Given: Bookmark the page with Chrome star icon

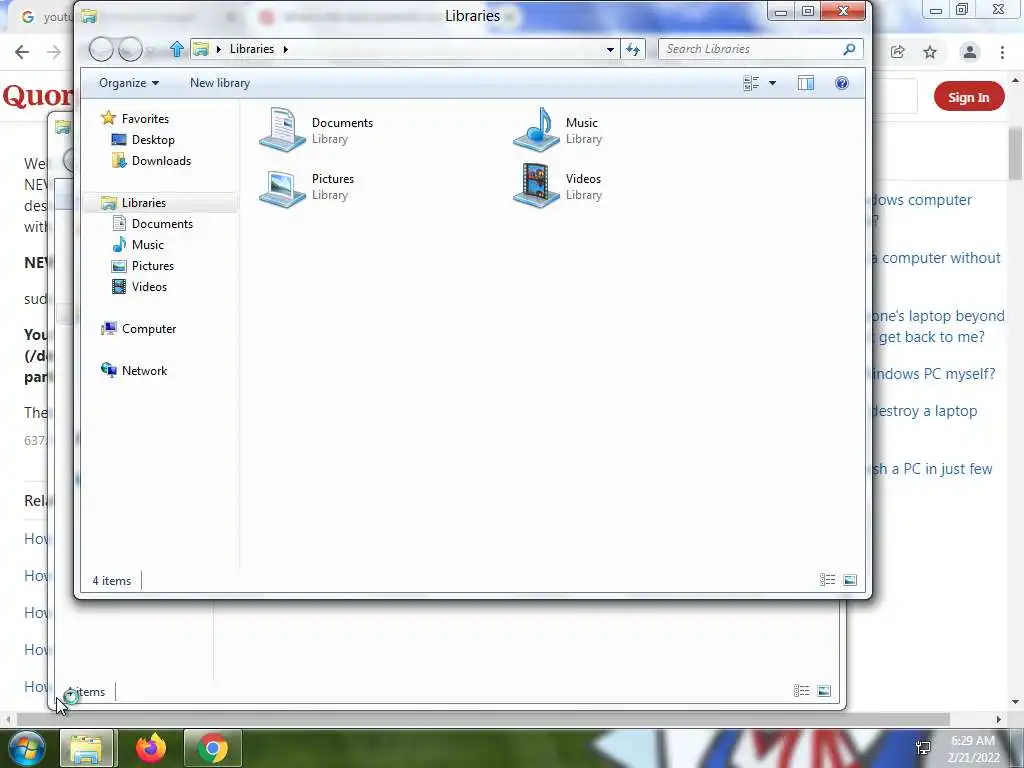Looking at the screenshot, I should pyautogui.click(x=930, y=52).
